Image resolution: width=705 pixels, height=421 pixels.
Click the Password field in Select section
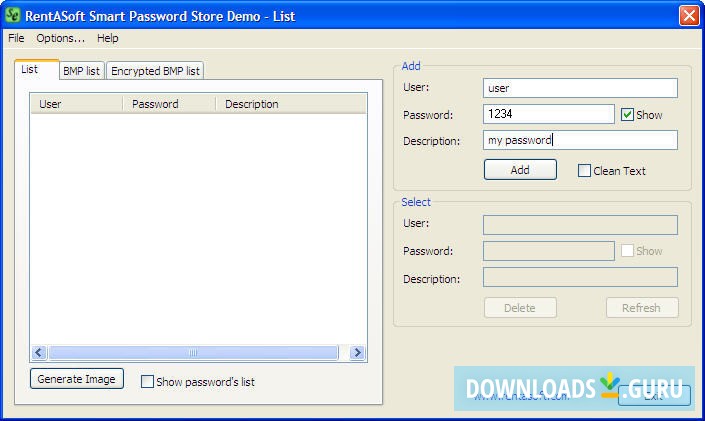click(549, 251)
